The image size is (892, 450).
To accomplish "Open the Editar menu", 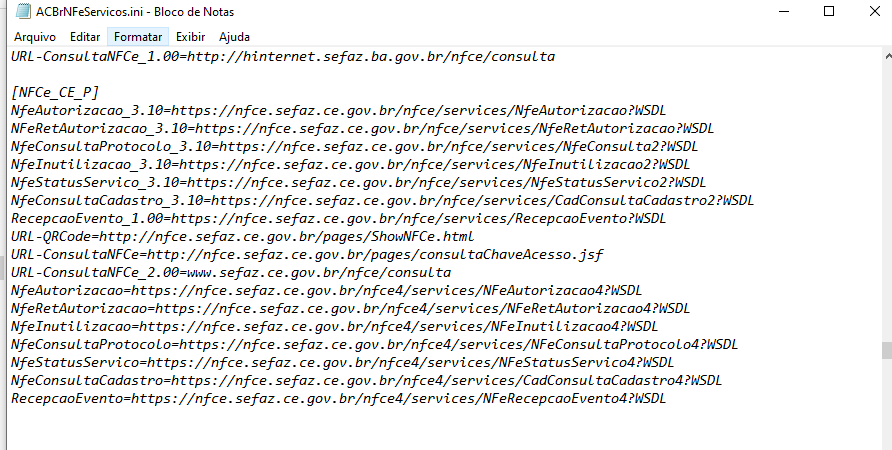I will 85,37.
